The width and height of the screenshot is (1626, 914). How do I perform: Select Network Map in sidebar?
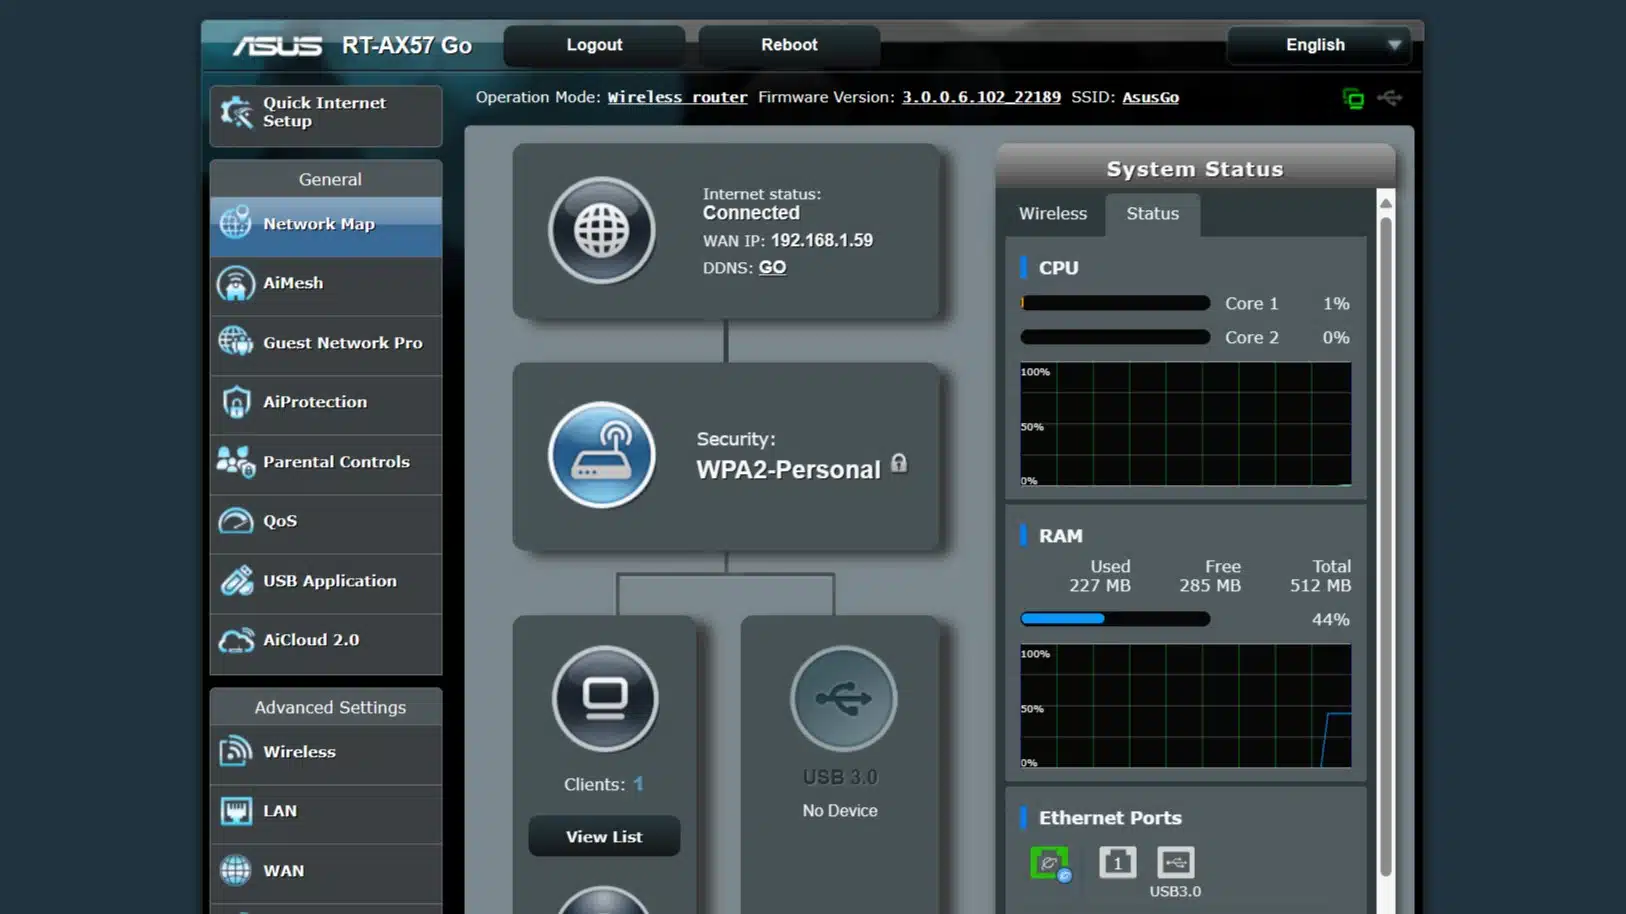tap(326, 225)
